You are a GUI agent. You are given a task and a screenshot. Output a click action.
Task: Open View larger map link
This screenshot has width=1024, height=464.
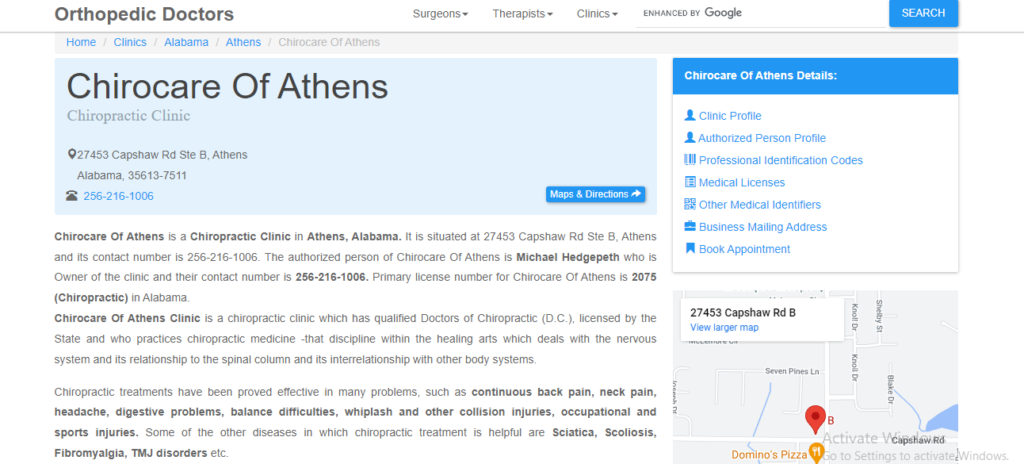coord(724,327)
